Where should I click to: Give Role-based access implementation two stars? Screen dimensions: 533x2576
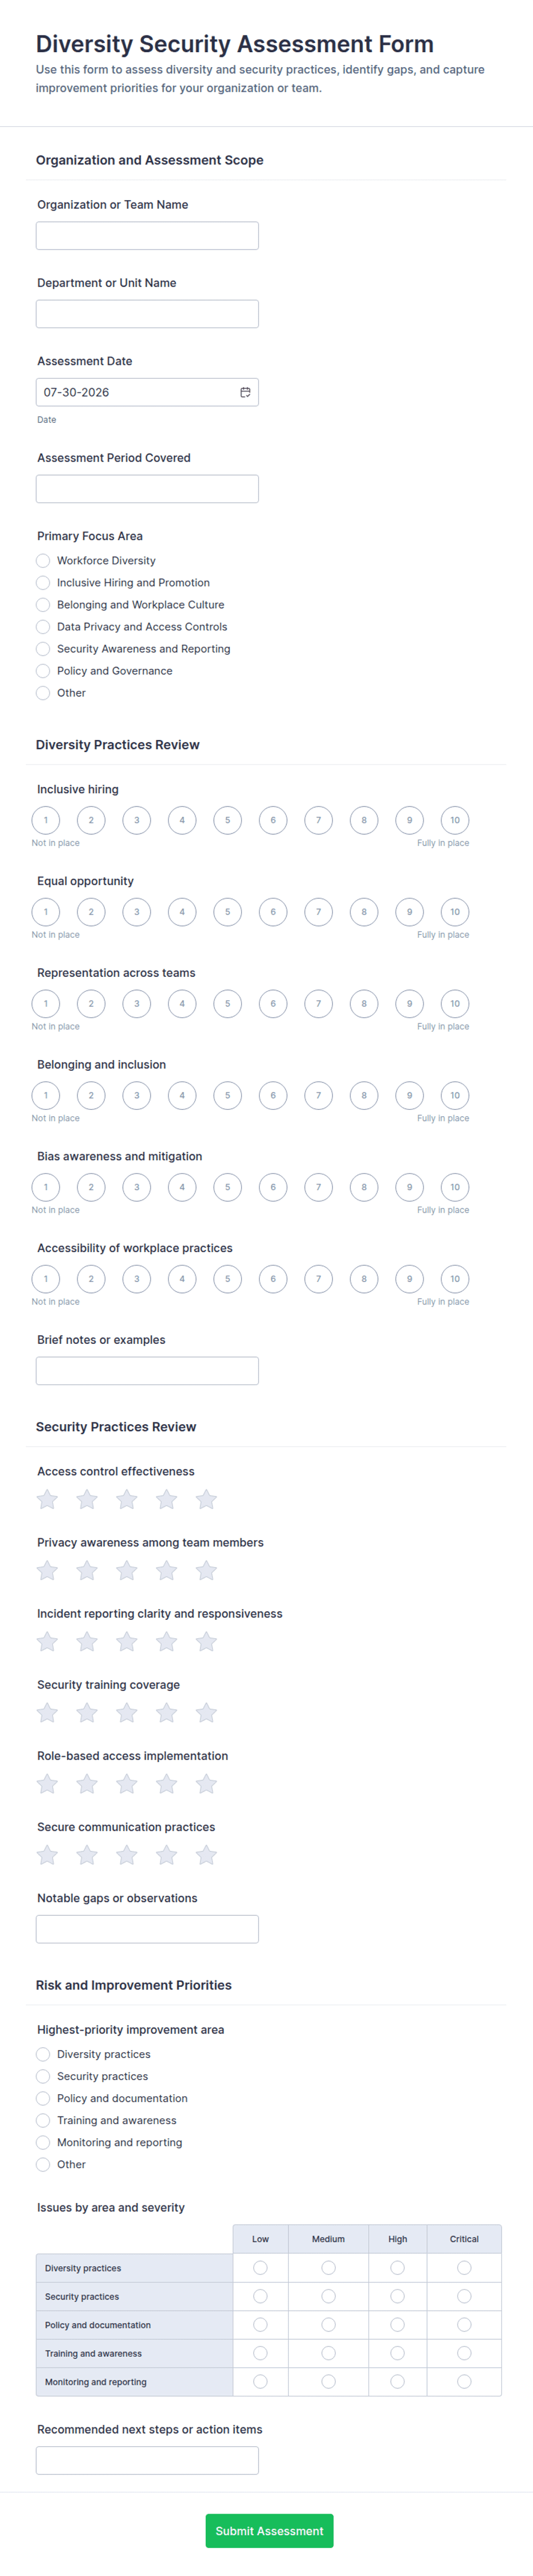(87, 1784)
